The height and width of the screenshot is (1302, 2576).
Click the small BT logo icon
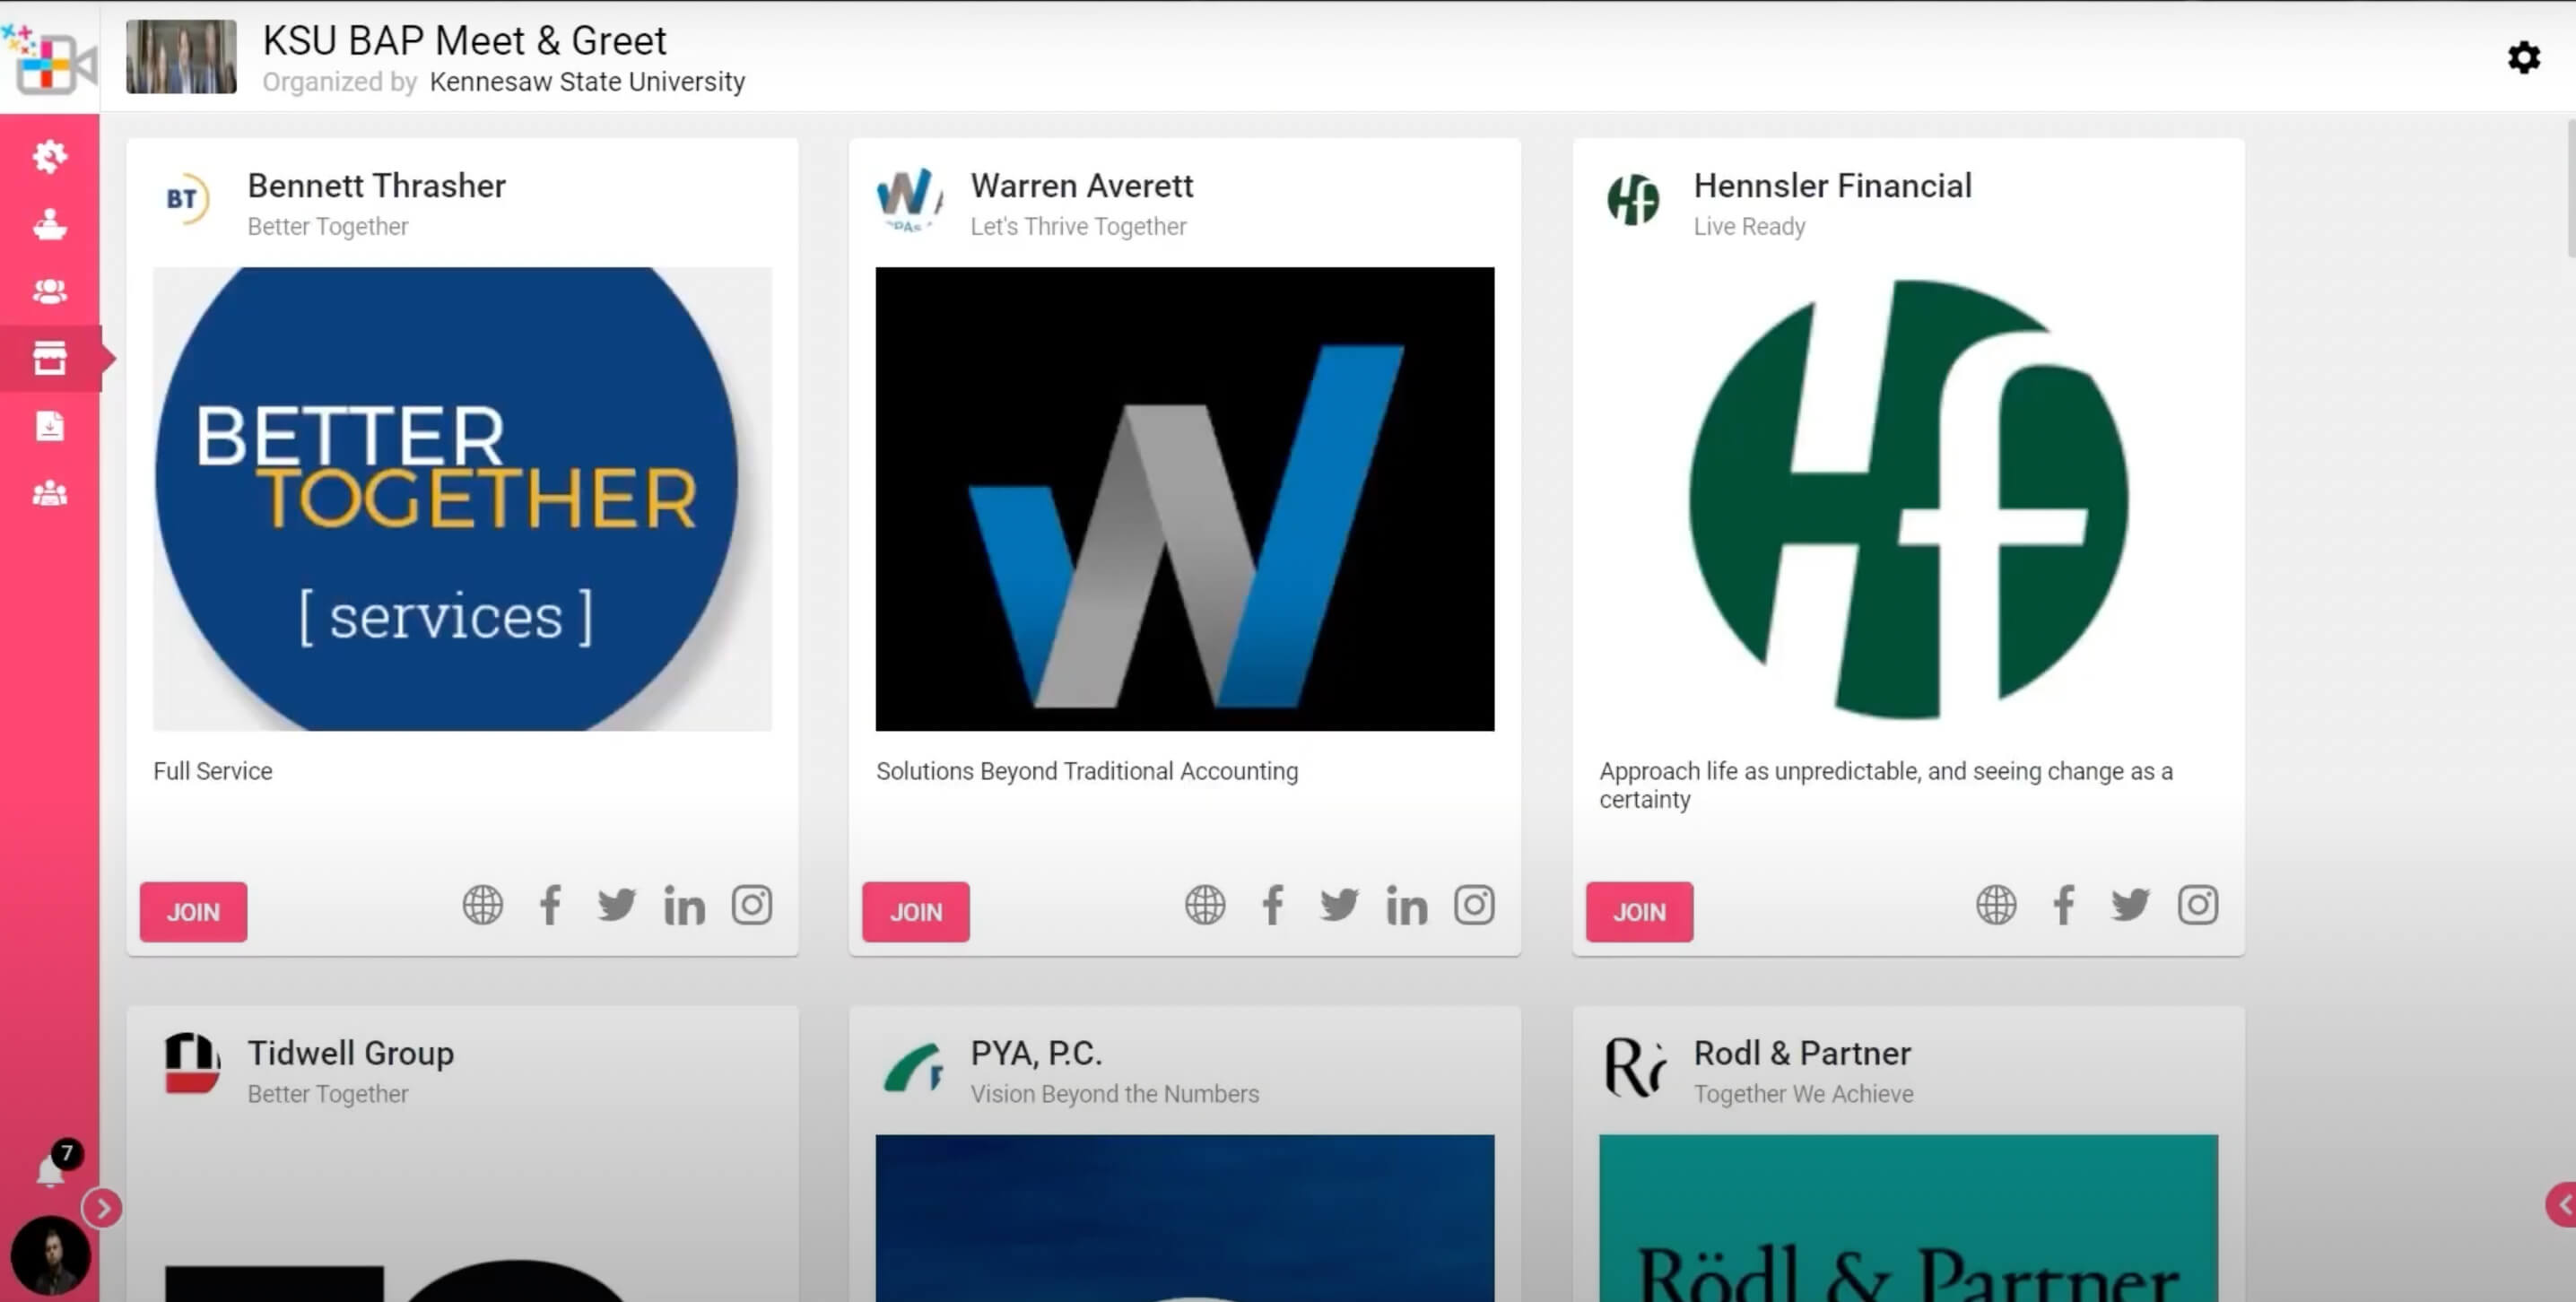click(187, 199)
